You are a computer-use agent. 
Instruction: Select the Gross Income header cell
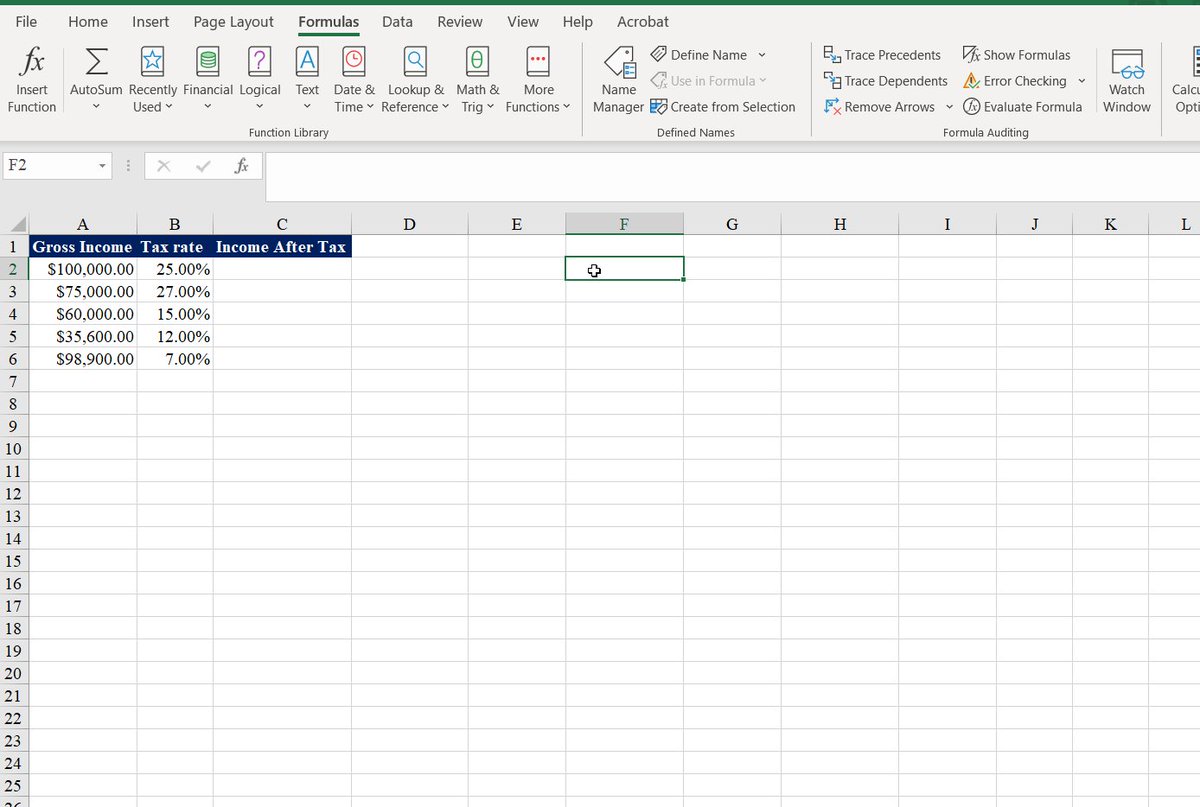pyautogui.click(x=83, y=246)
